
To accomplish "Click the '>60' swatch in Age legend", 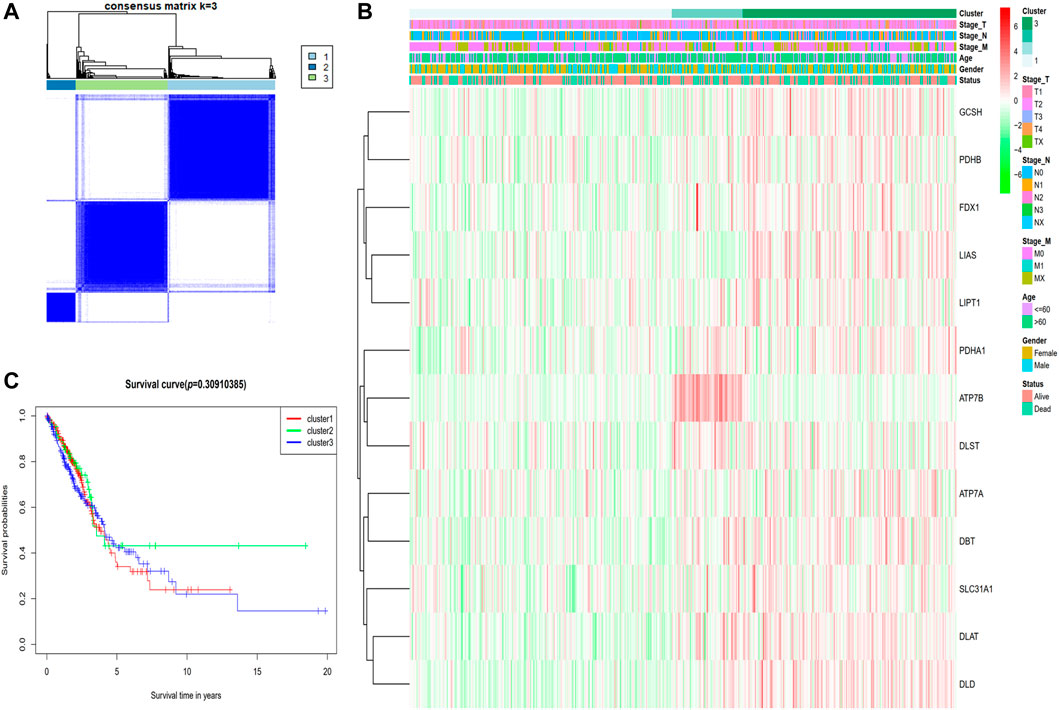I will coord(1027,322).
